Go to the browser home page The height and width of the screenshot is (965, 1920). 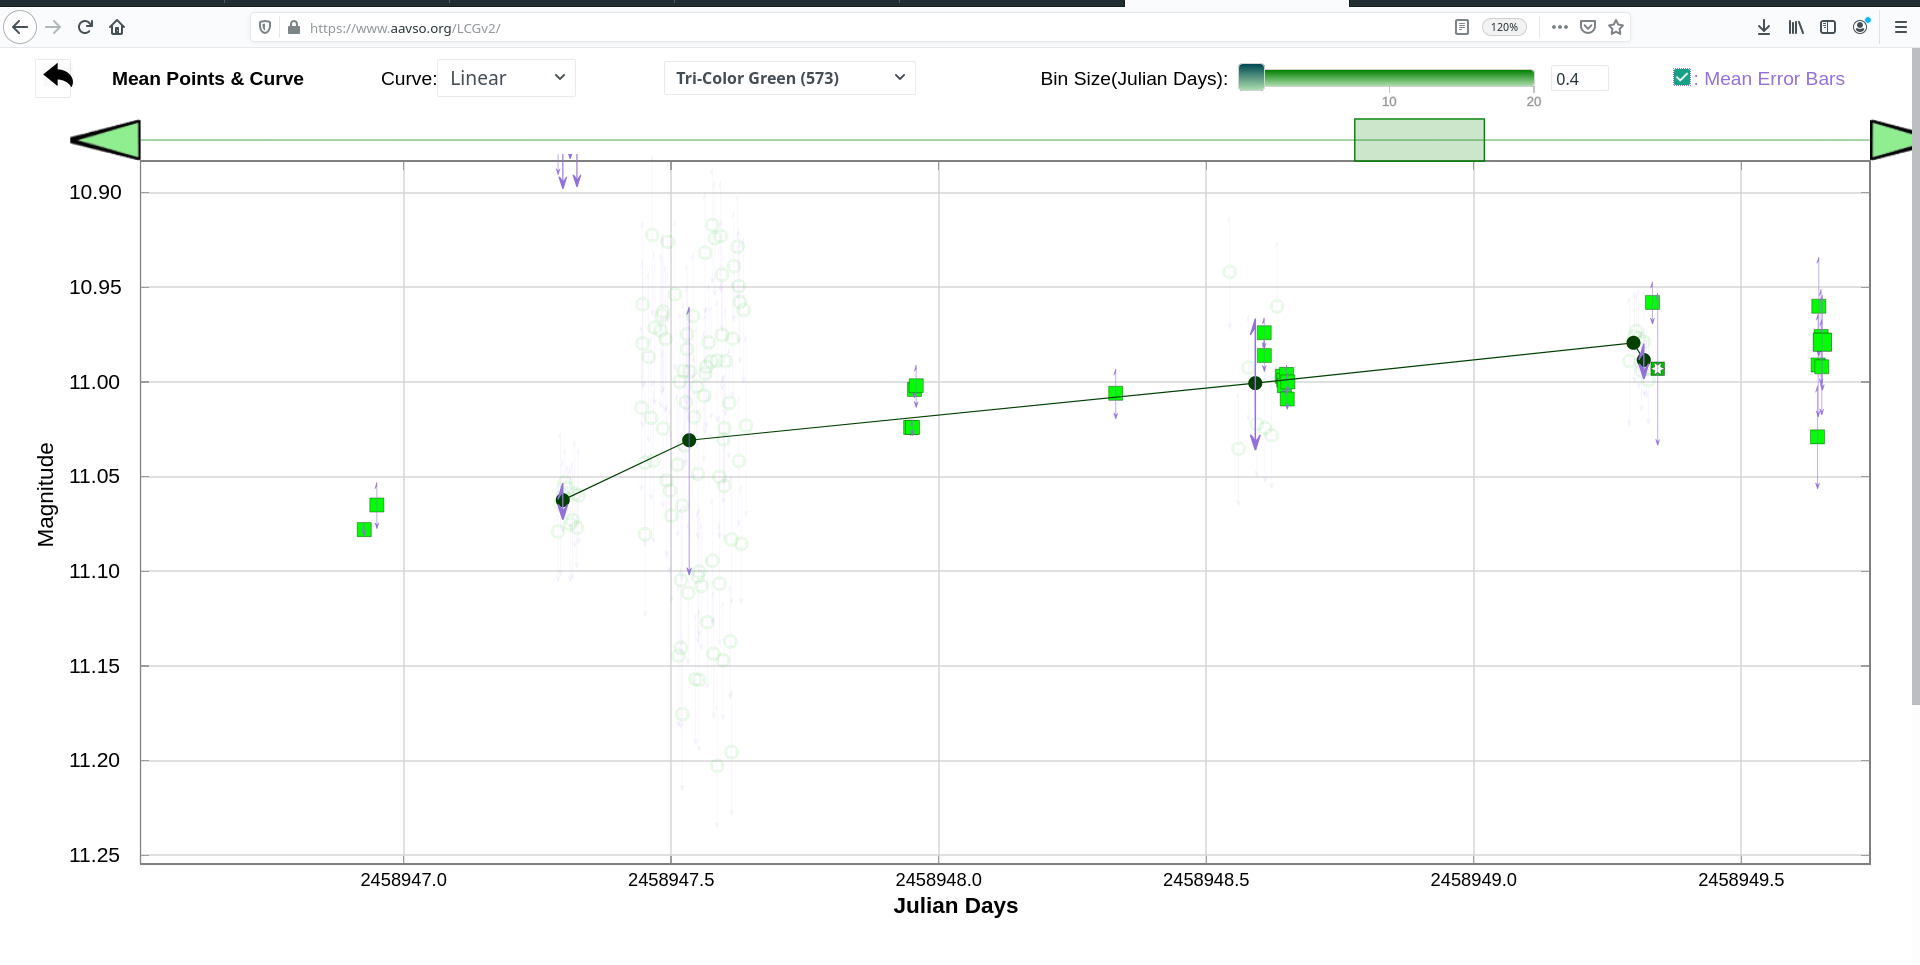(117, 27)
